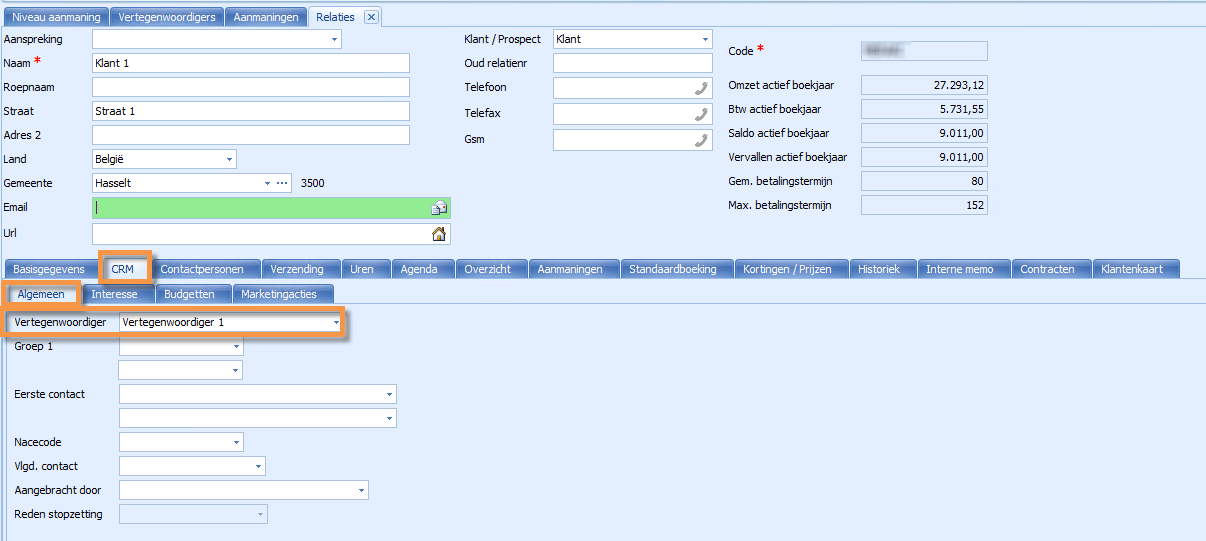The width and height of the screenshot is (1206, 541).
Task: Open the Nacecode dropdown
Action: [x=236, y=442]
